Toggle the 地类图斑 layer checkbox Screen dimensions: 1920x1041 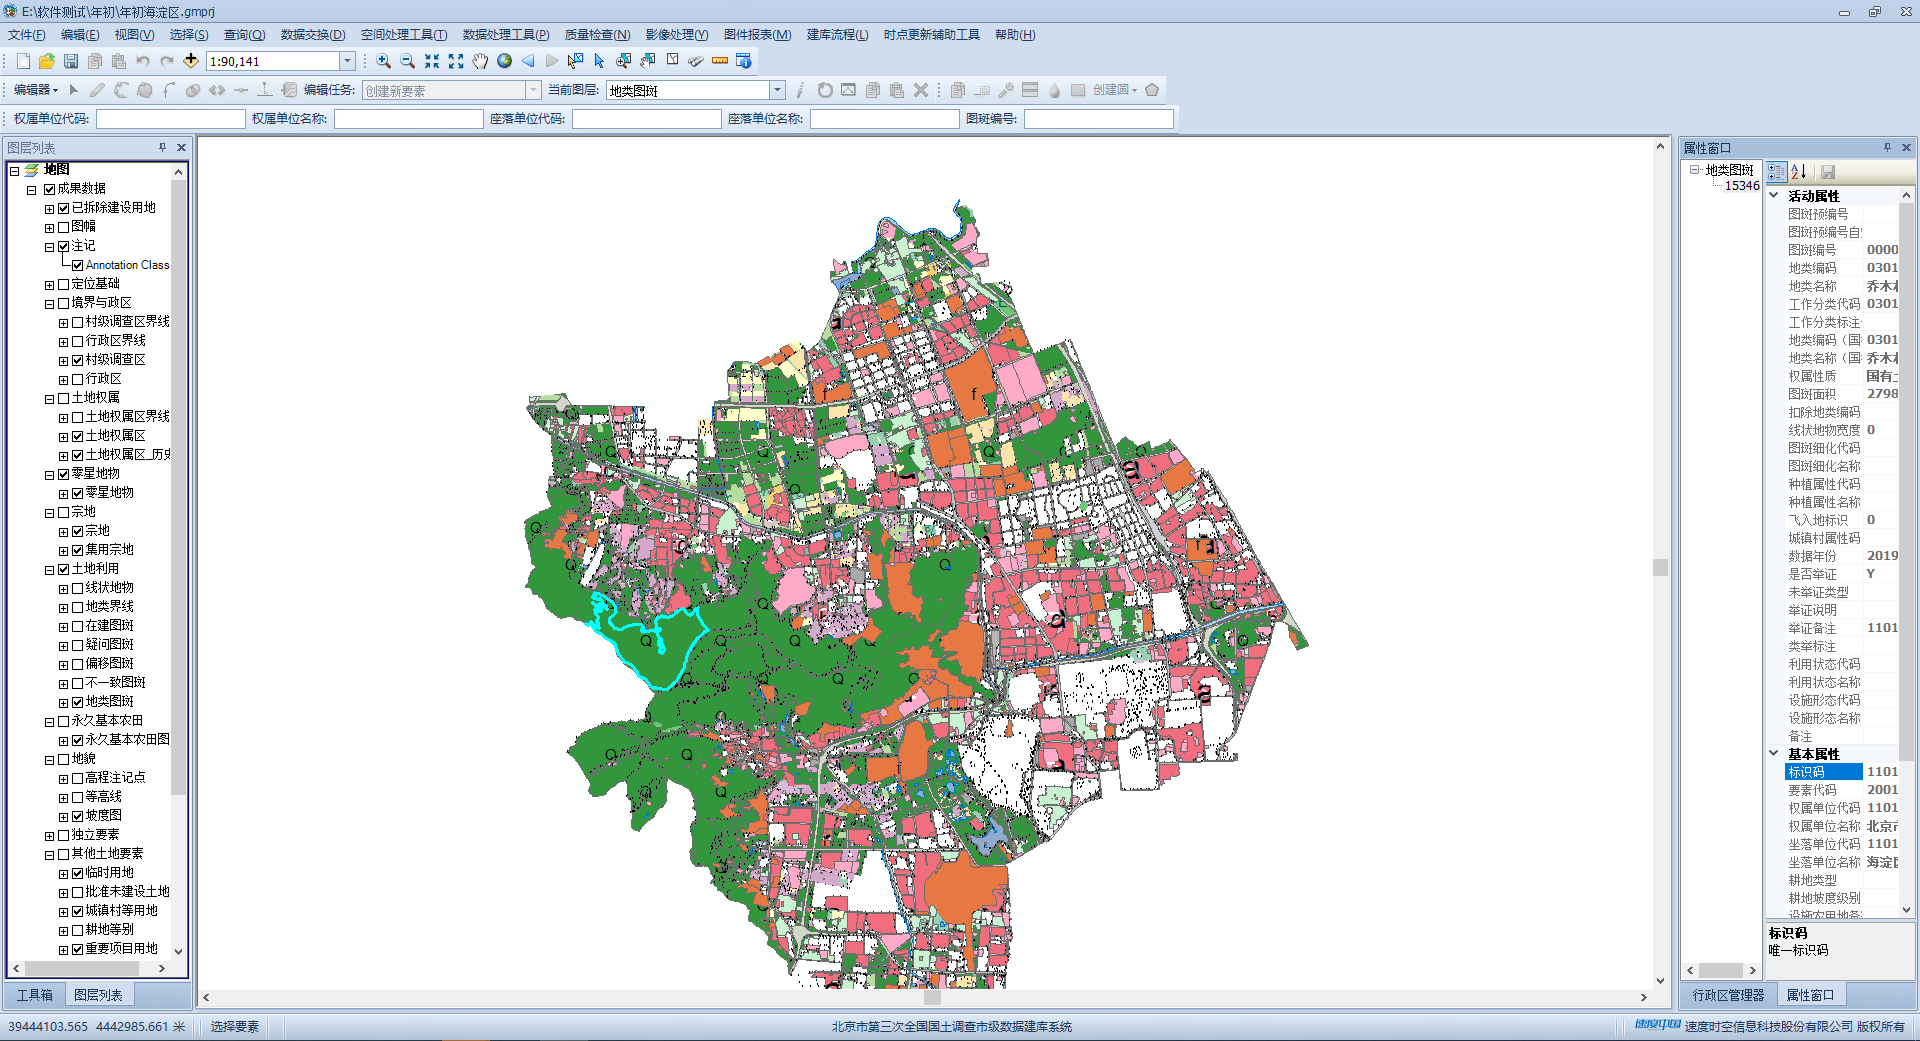[x=78, y=702]
